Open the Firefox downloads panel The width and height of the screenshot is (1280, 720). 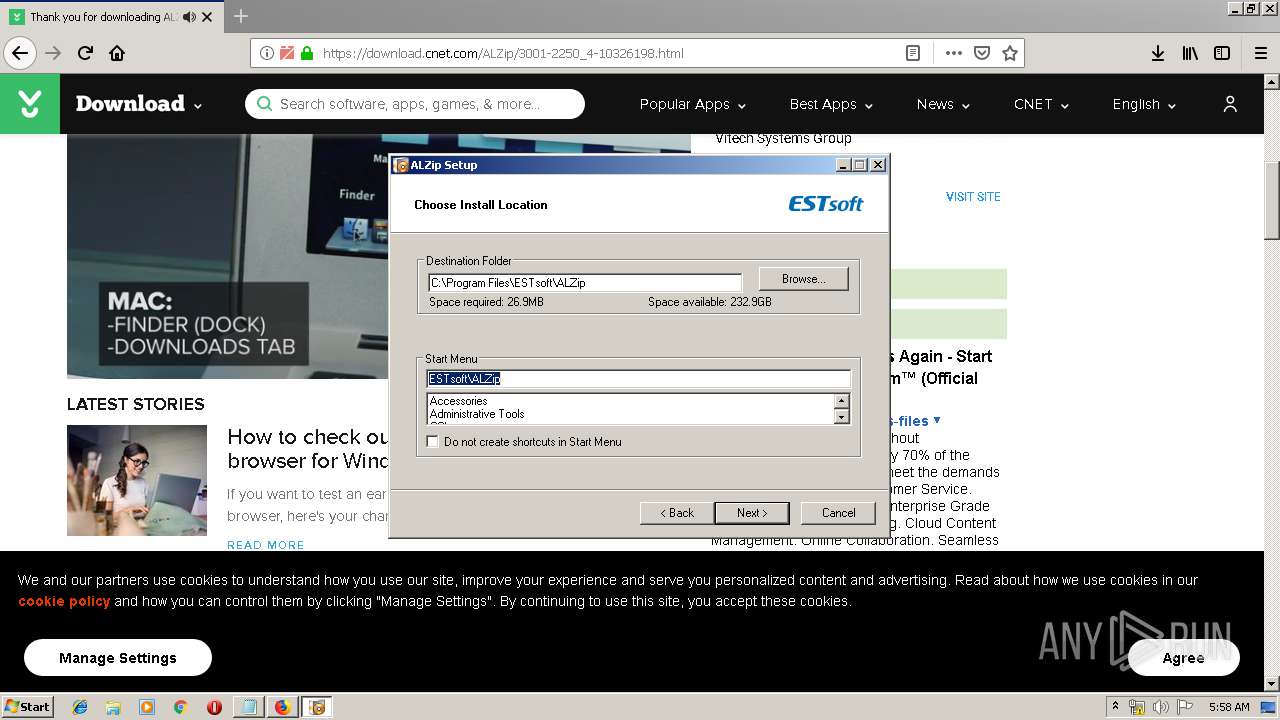pos(1158,53)
